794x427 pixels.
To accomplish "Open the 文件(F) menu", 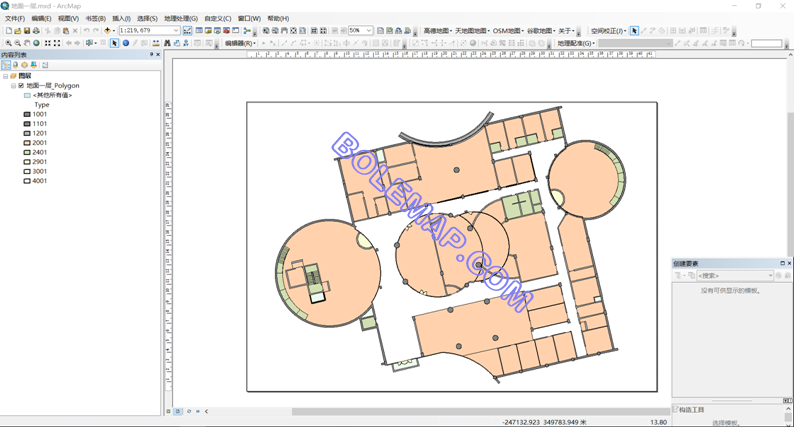I will coord(15,18).
